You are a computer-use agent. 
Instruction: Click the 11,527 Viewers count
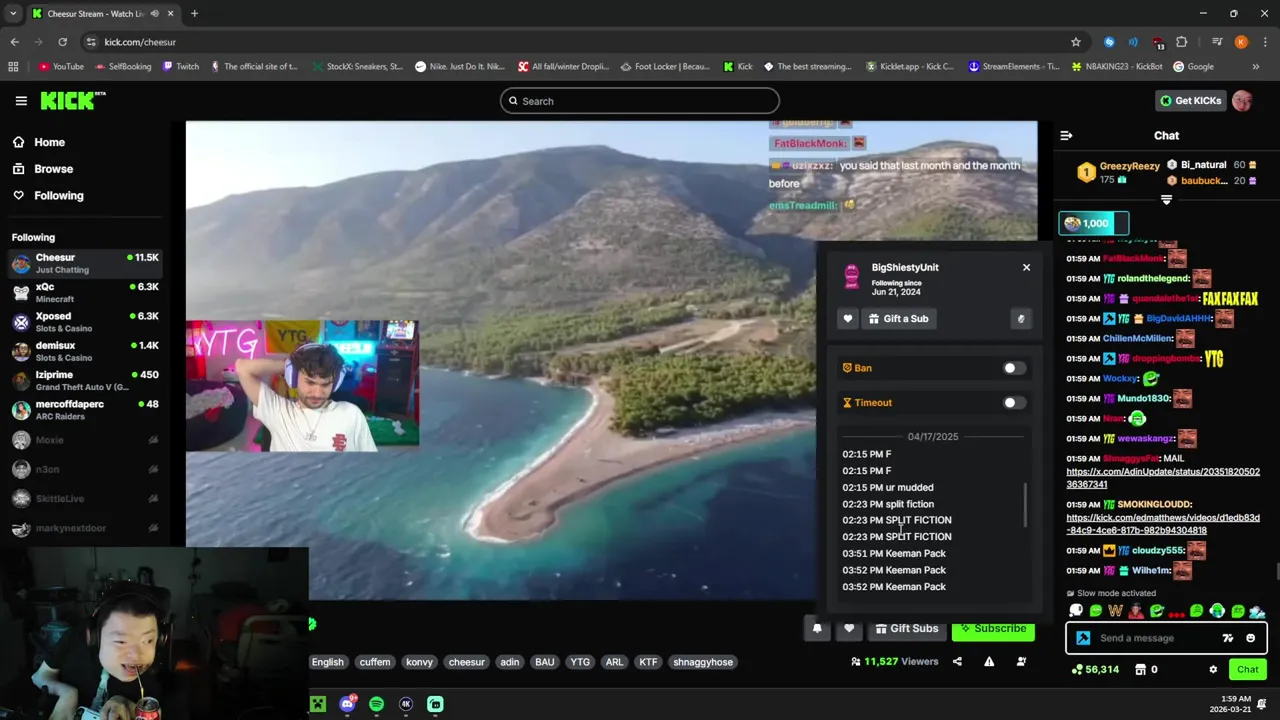click(895, 661)
